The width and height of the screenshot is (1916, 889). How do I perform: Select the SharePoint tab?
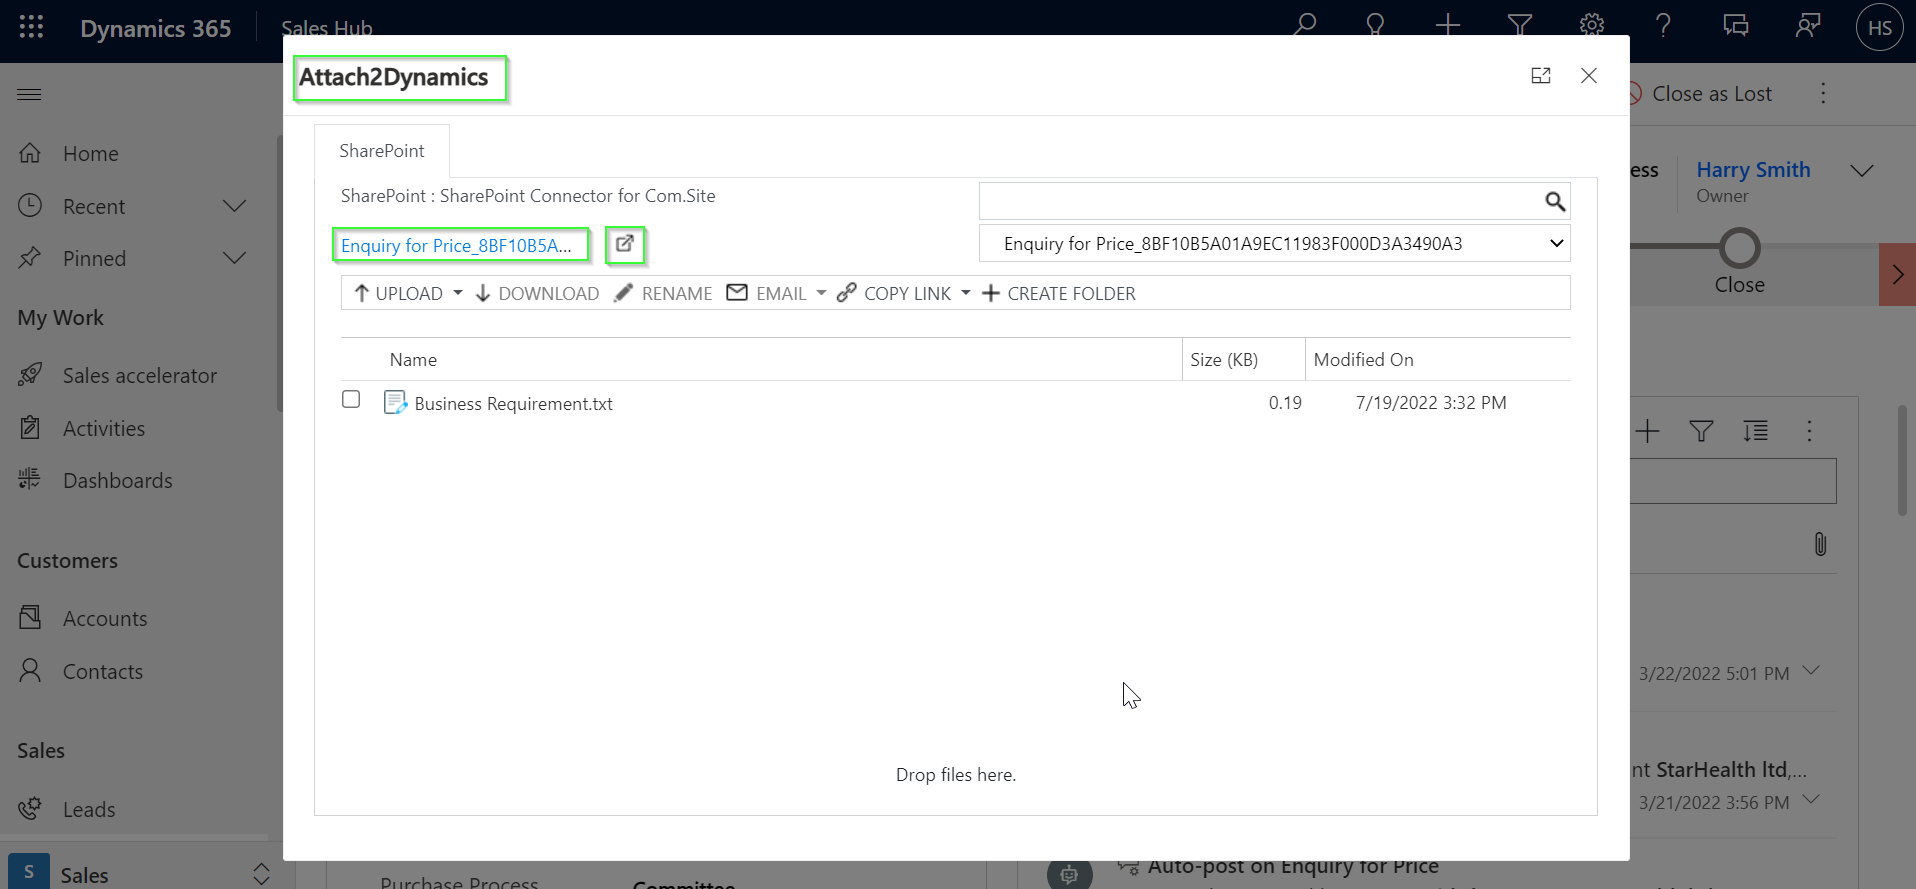[381, 151]
